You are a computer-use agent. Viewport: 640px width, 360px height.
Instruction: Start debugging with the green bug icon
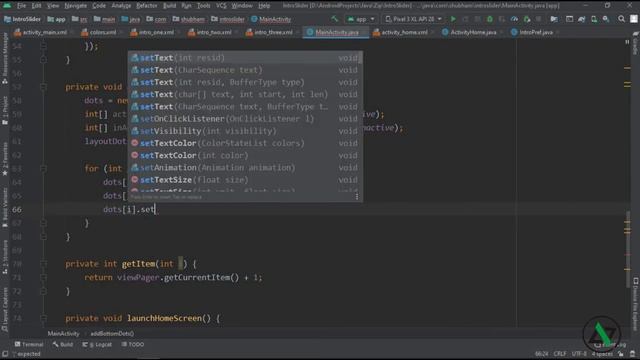click(x=490, y=19)
